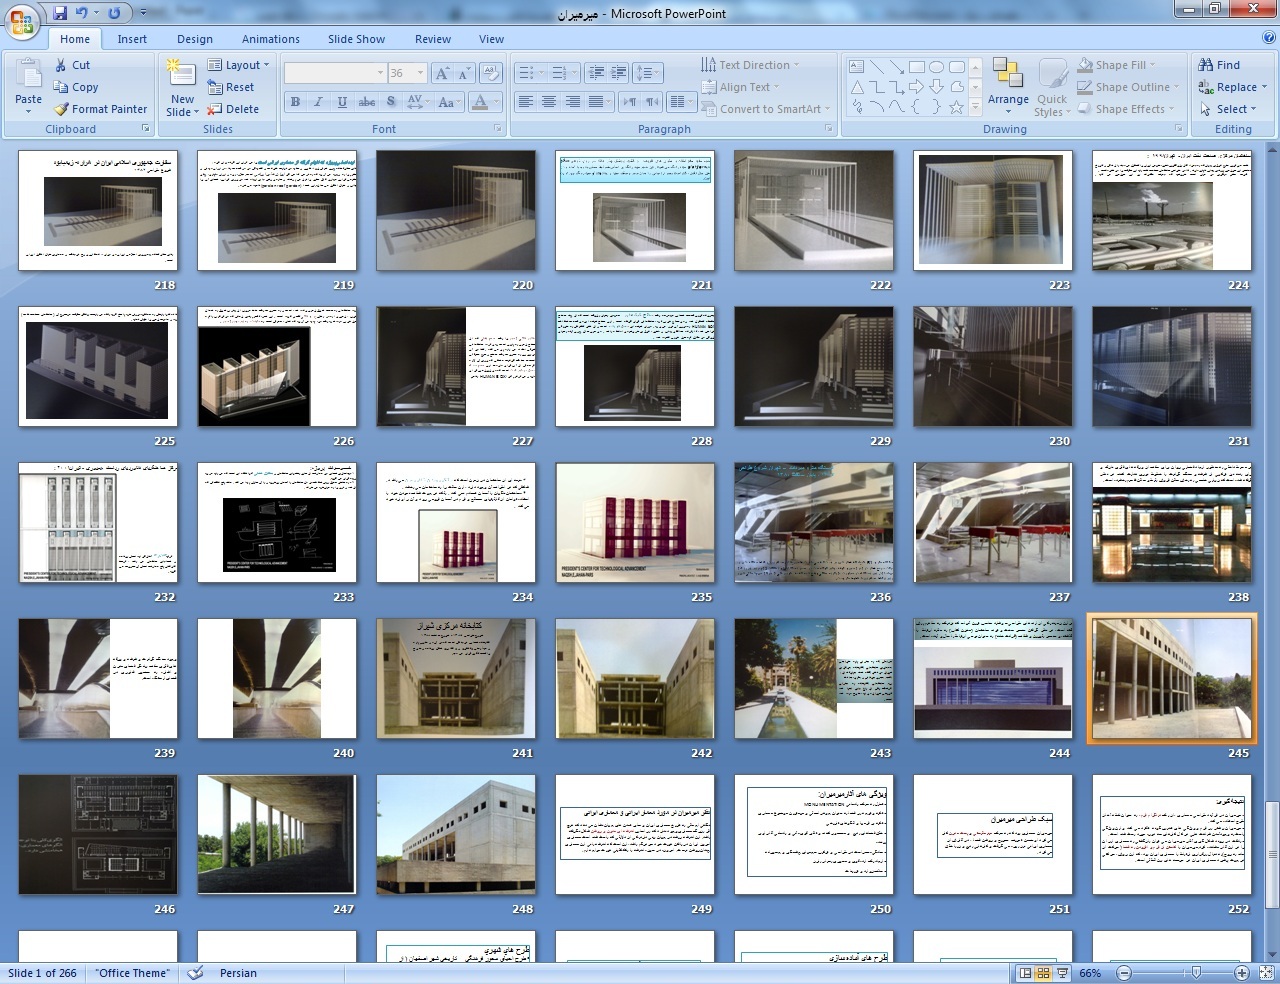Delete the selected slide
This screenshot has width=1280, height=984.
[x=233, y=109]
